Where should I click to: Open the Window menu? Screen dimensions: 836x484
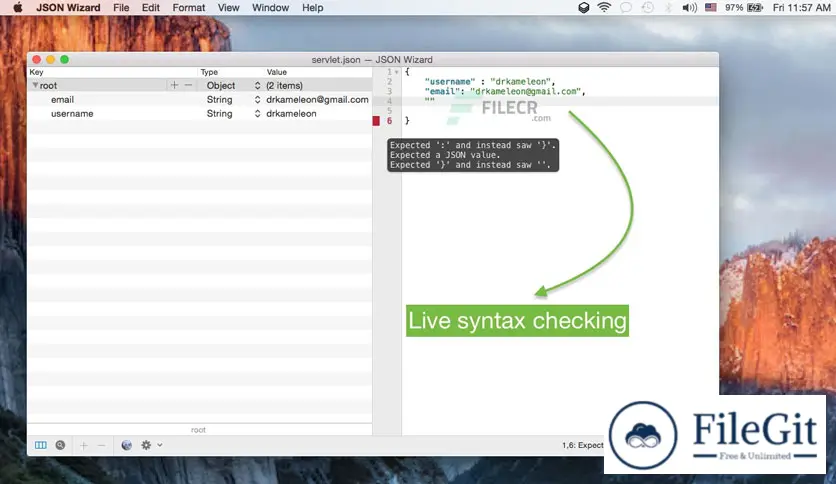point(270,7)
